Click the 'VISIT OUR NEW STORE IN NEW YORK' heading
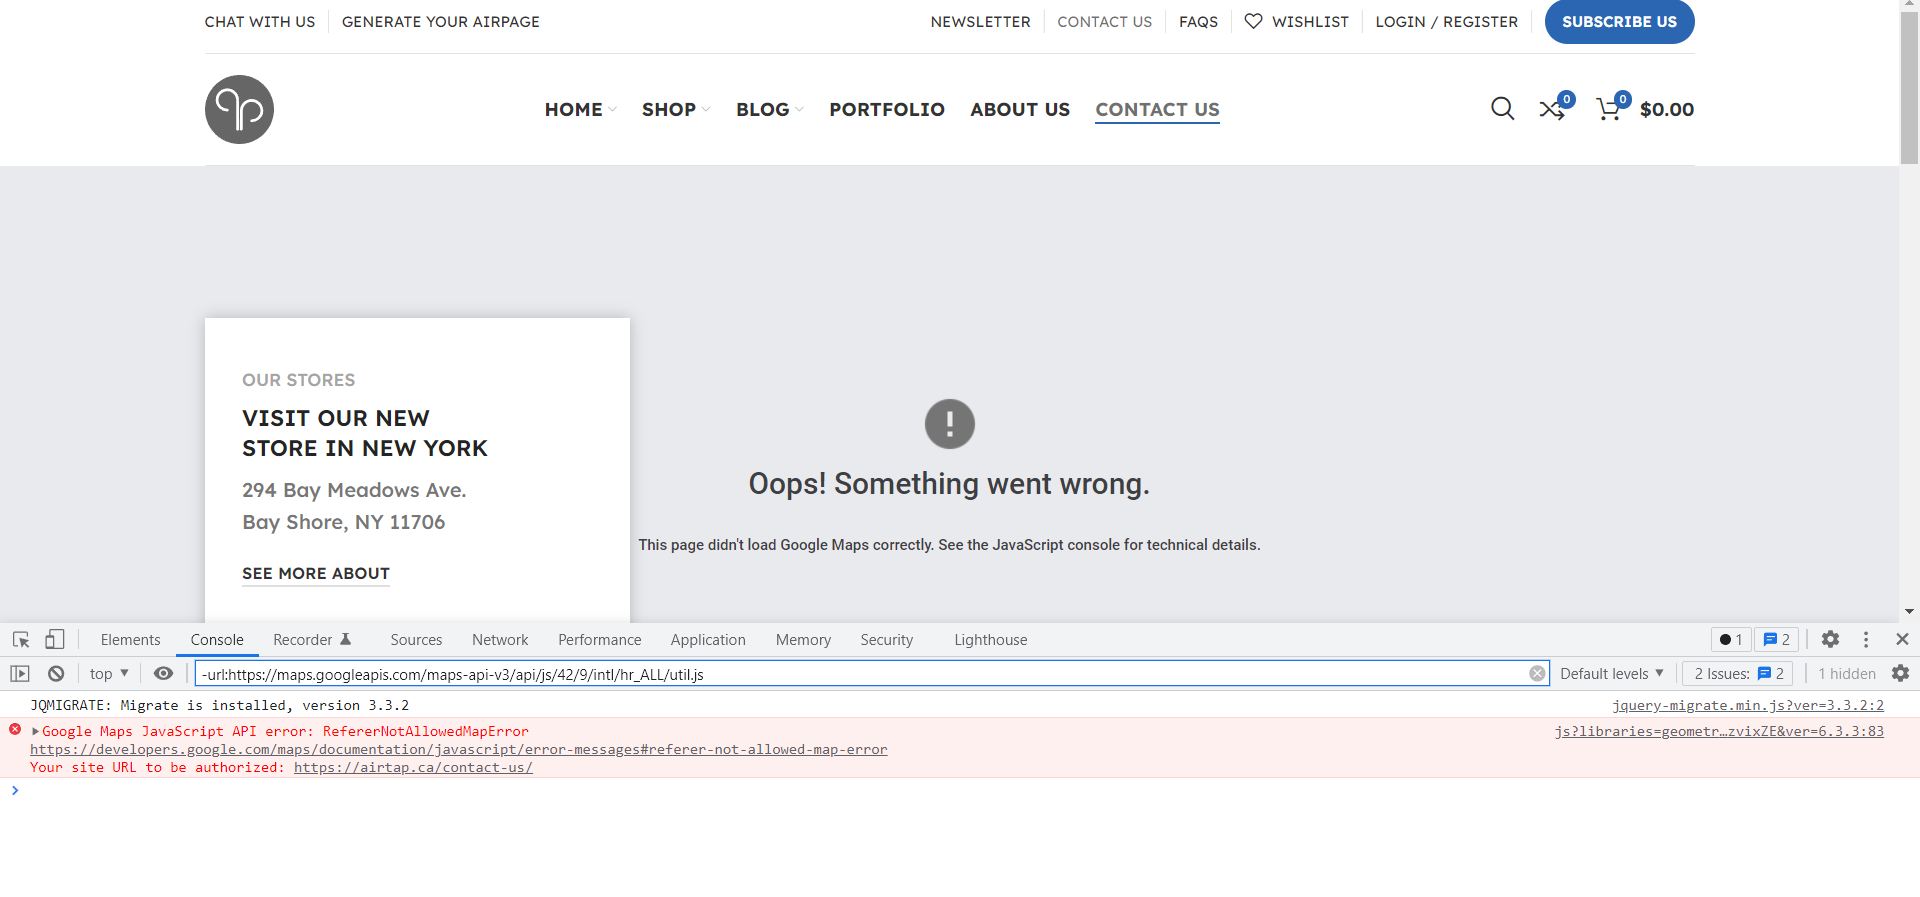 click(365, 433)
